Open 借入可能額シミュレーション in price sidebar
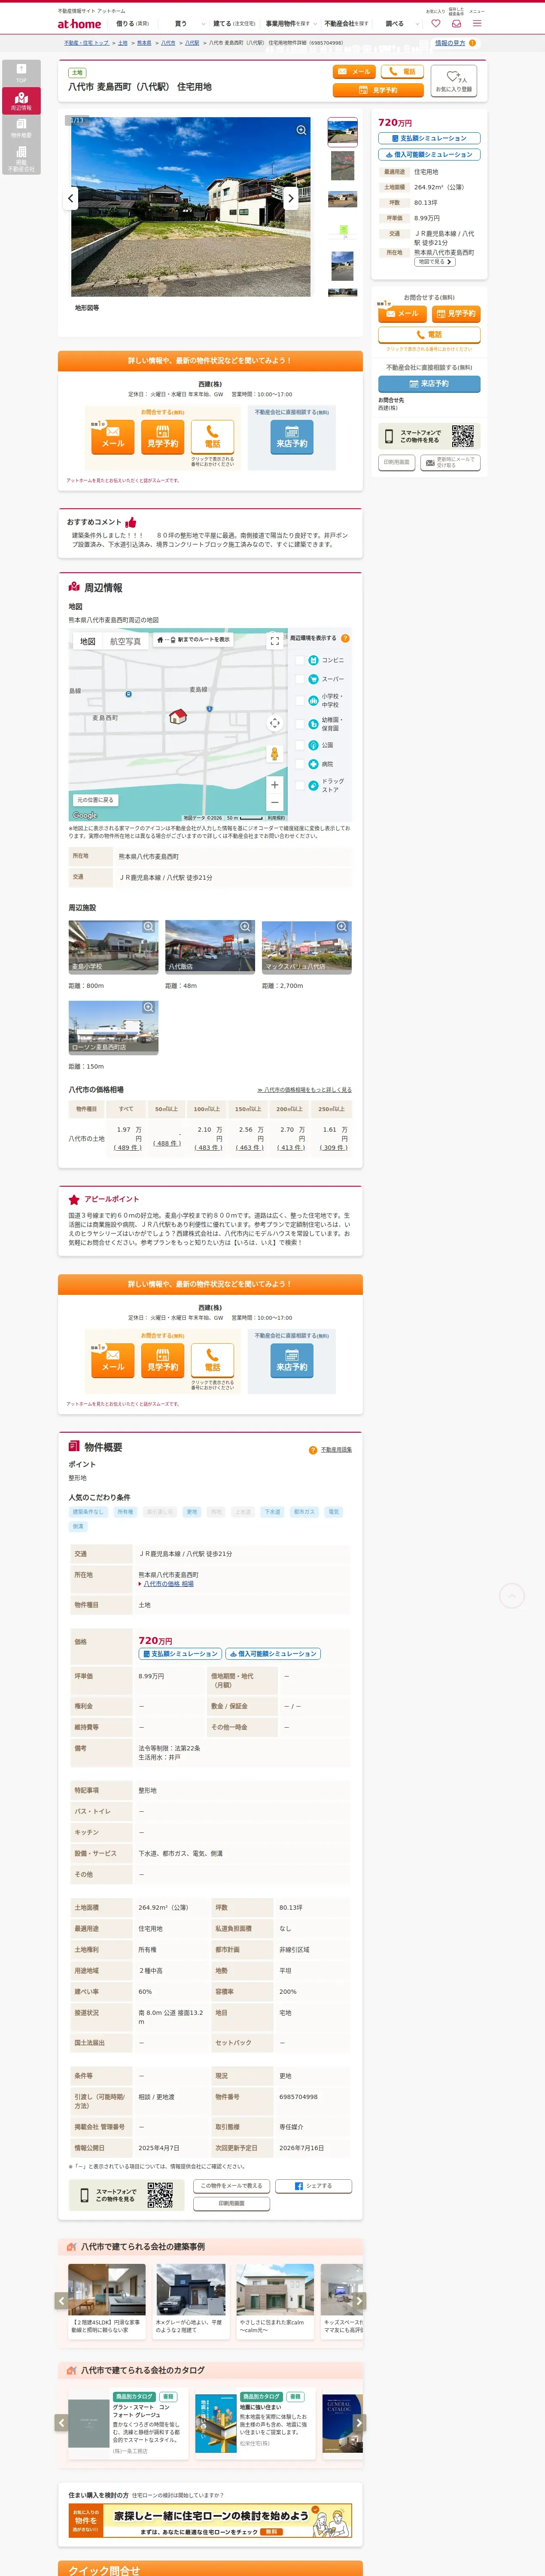 click(429, 155)
